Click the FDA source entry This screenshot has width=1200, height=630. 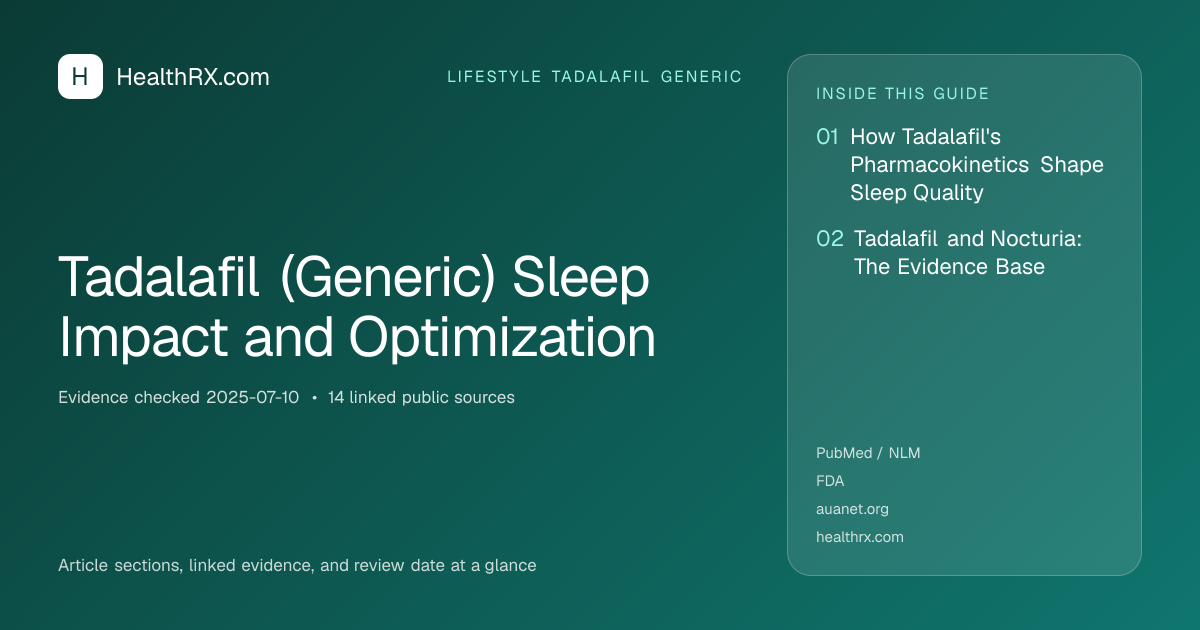pyautogui.click(x=830, y=481)
